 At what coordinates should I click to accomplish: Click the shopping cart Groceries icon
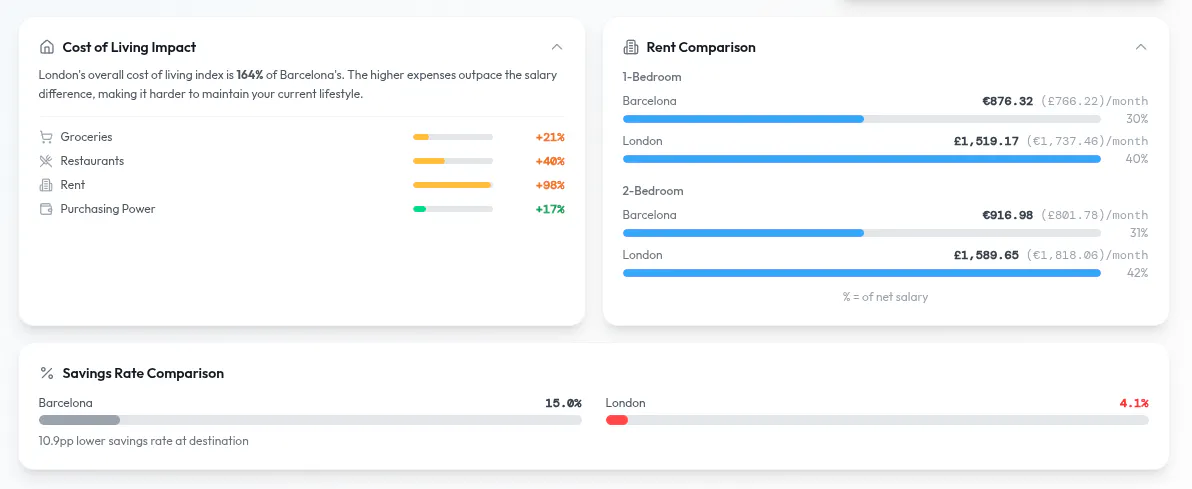(x=46, y=137)
